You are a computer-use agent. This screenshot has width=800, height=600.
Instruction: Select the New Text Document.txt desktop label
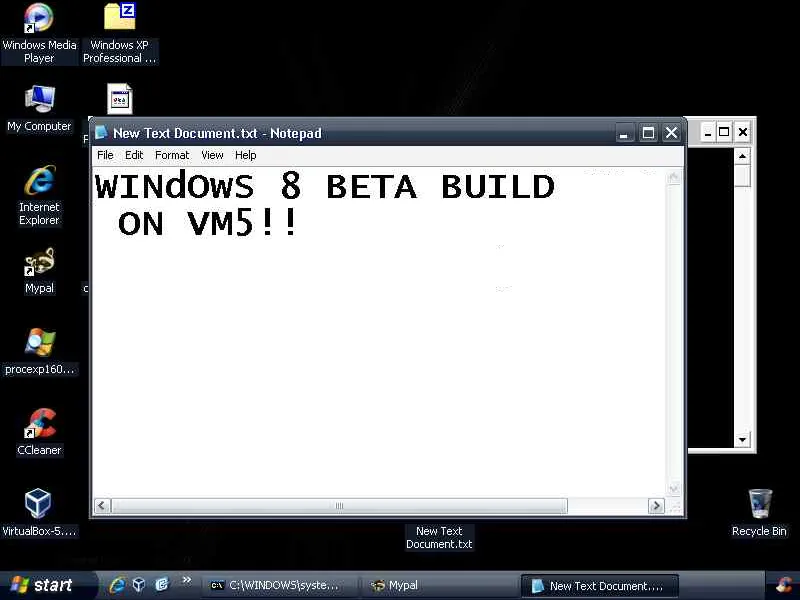tap(439, 538)
